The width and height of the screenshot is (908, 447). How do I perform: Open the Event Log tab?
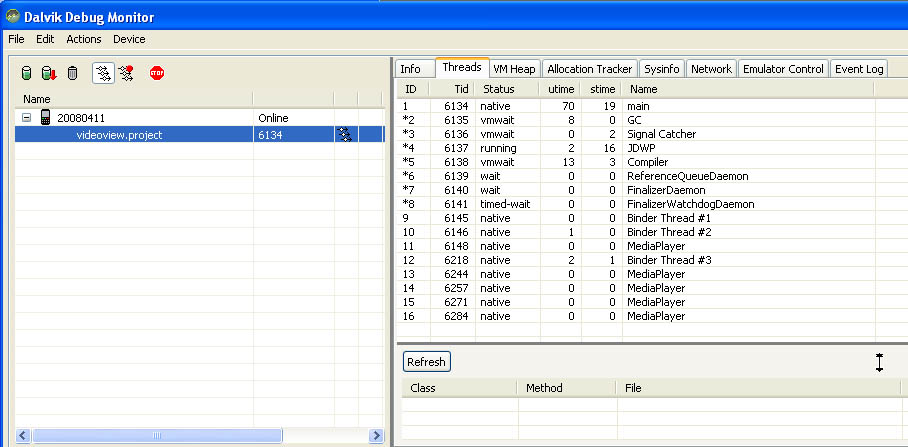(x=859, y=69)
